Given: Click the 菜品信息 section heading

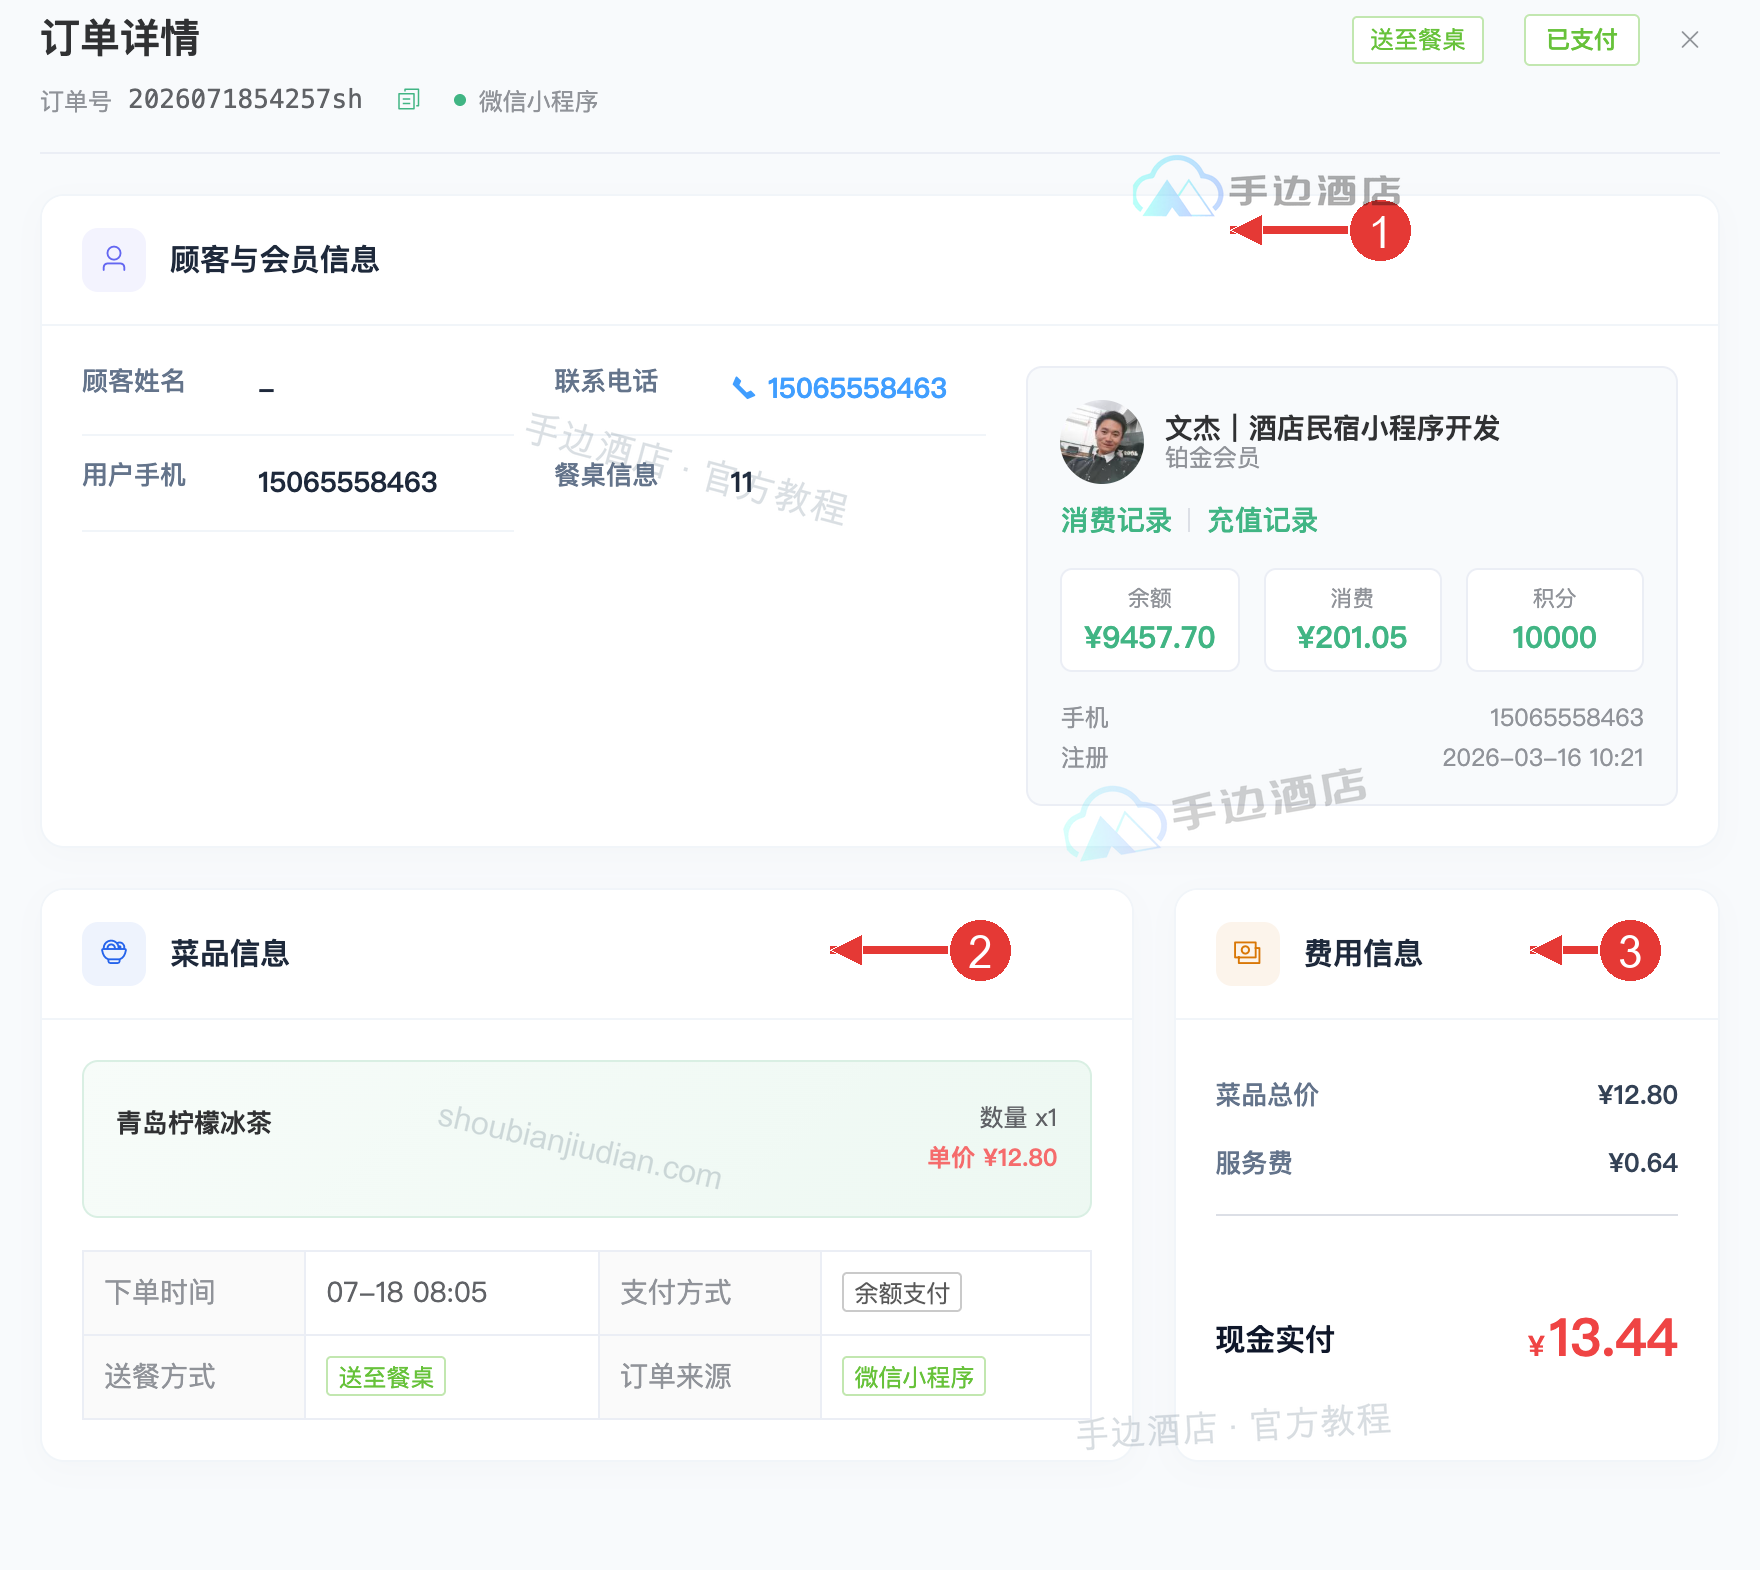Looking at the screenshot, I should 229,953.
